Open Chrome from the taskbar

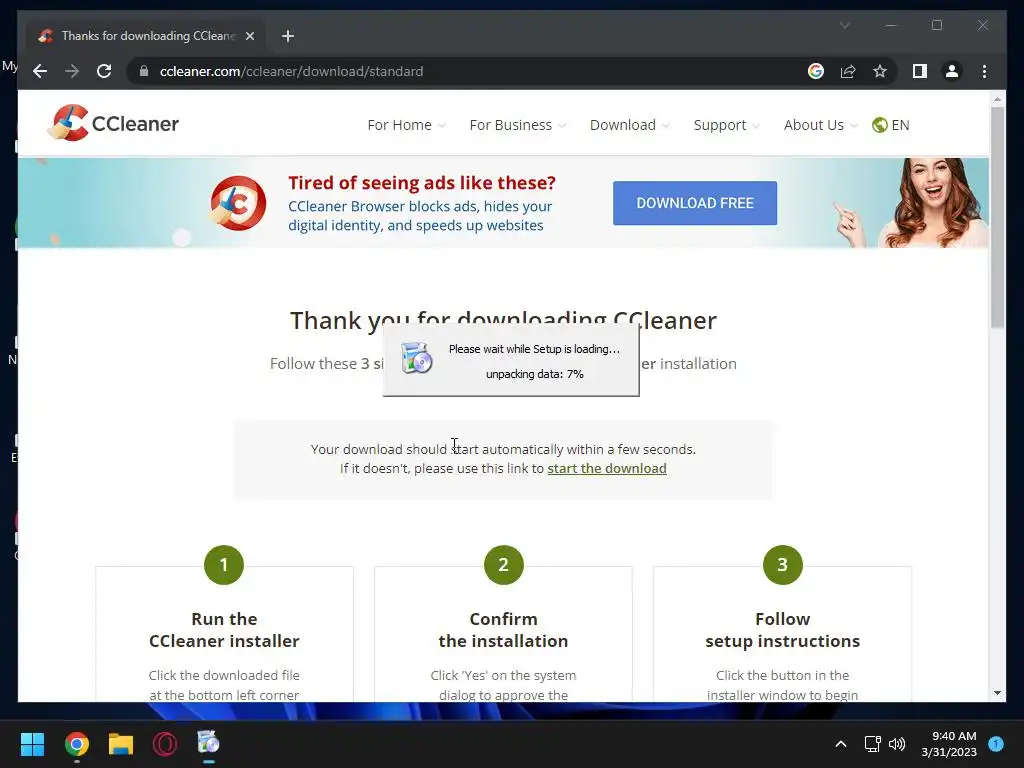[x=76, y=744]
